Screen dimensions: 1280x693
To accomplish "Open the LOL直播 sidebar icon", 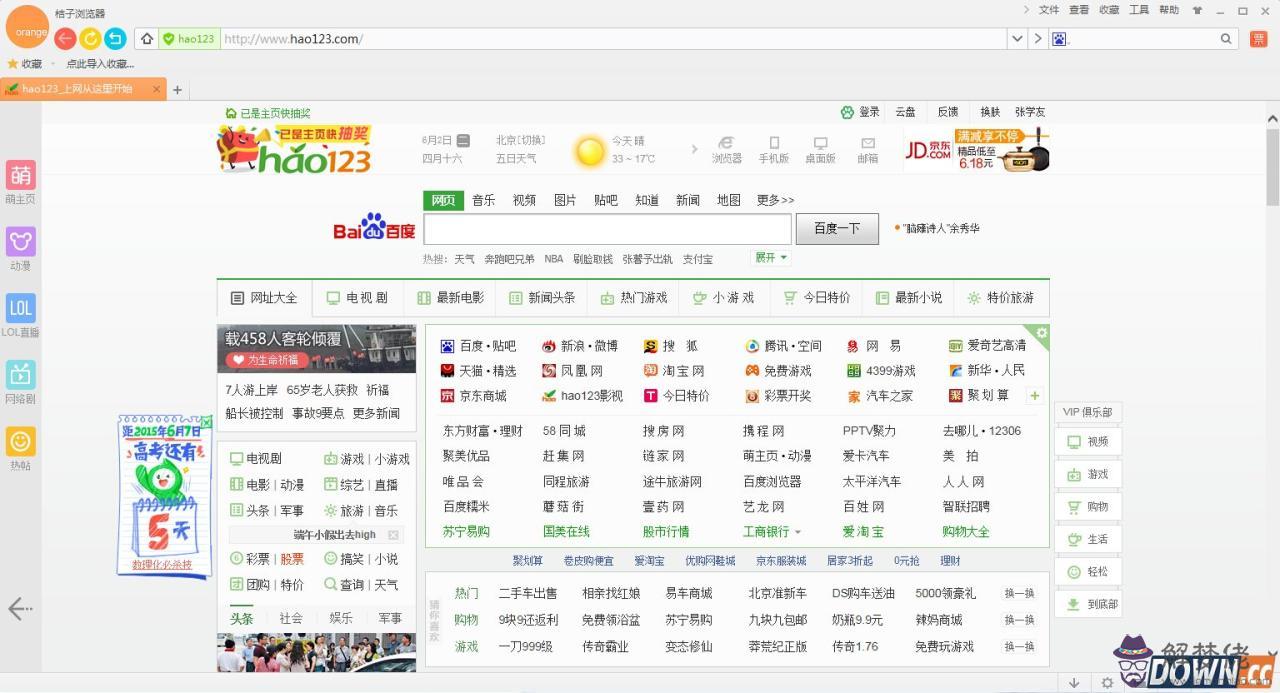I will (x=20, y=308).
